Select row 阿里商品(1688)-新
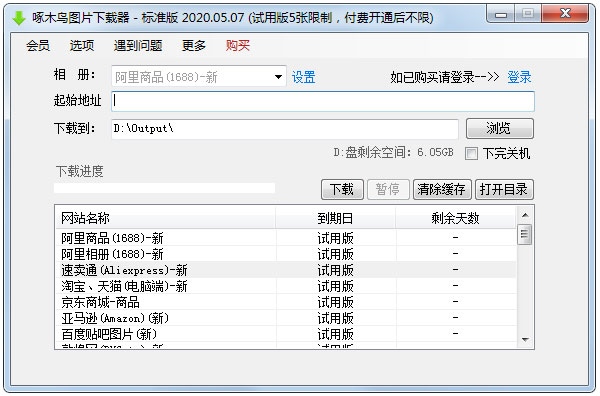This screenshot has height=396, width=600. click(286, 238)
